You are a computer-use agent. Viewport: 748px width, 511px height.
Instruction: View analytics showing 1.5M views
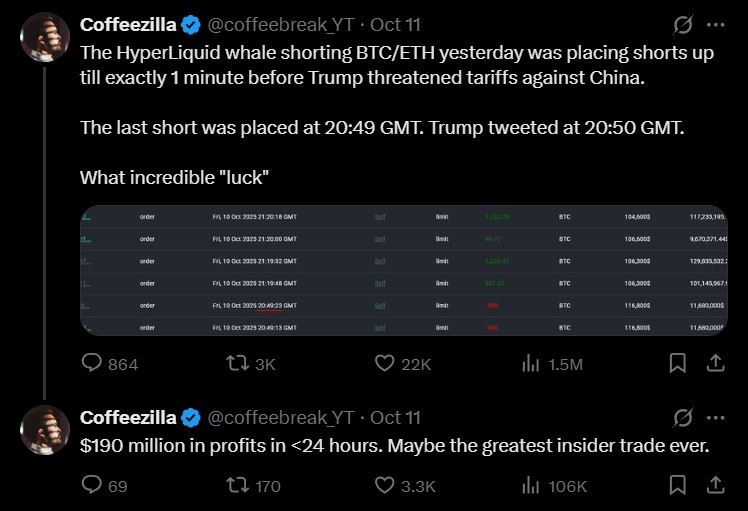point(531,364)
